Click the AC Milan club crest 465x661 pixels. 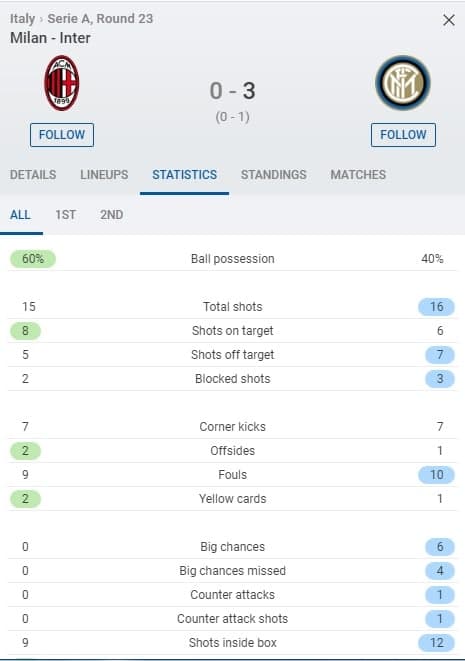[62, 83]
